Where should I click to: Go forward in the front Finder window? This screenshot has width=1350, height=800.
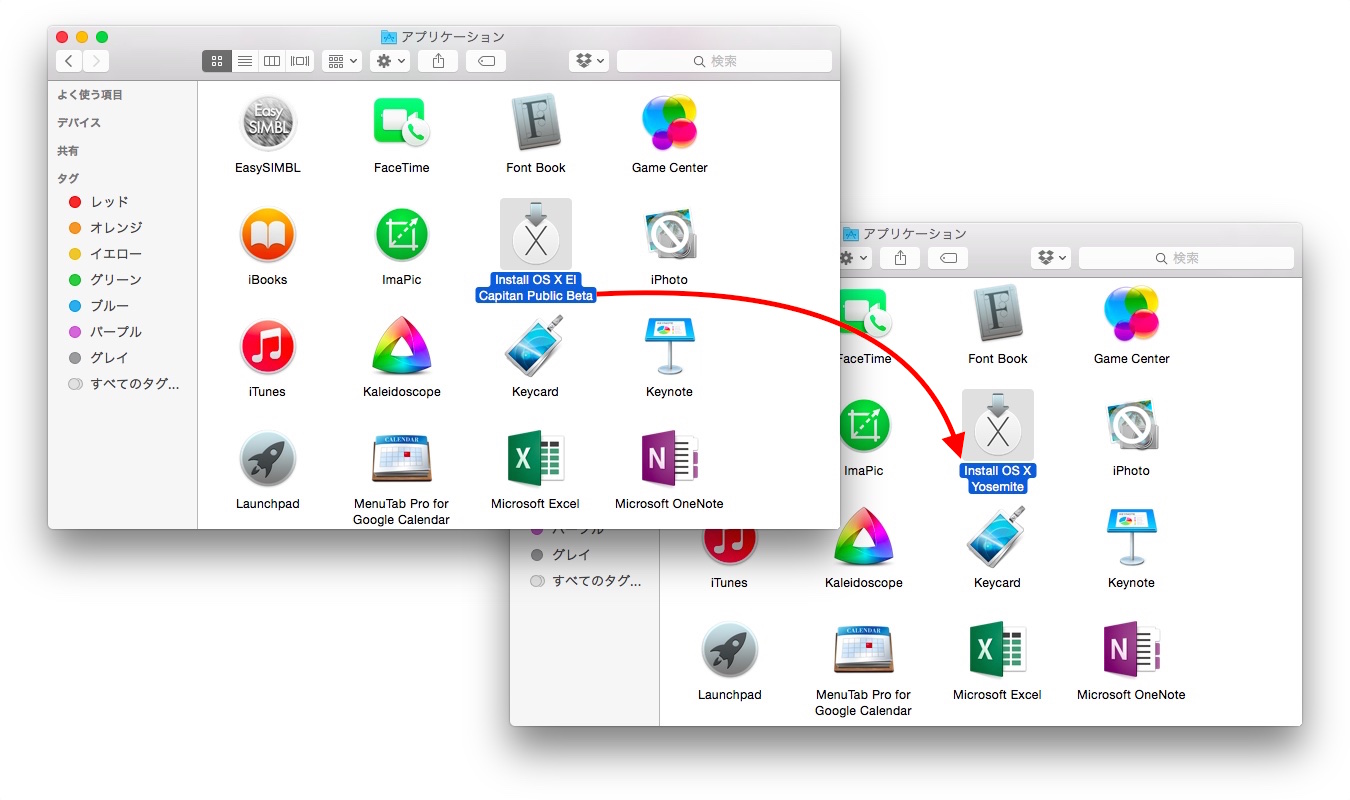click(96, 61)
